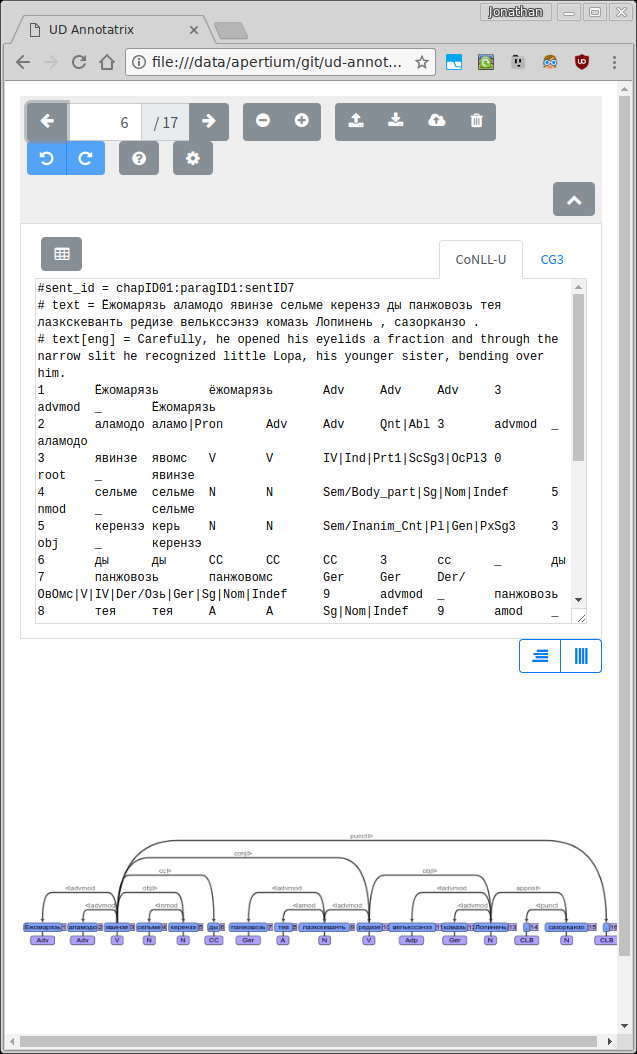
Task: Click the text area scrollbar up arrow
Action: pyautogui.click(x=579, y=287)
